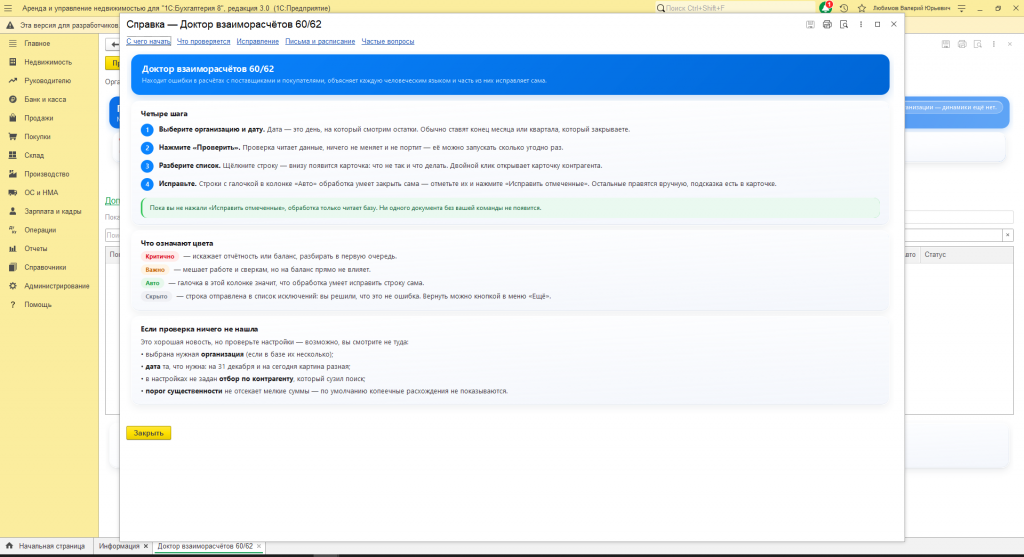Screen dimensions: 1024x557
Task: Open Продажи section bag icon
Action: point(12,118)
